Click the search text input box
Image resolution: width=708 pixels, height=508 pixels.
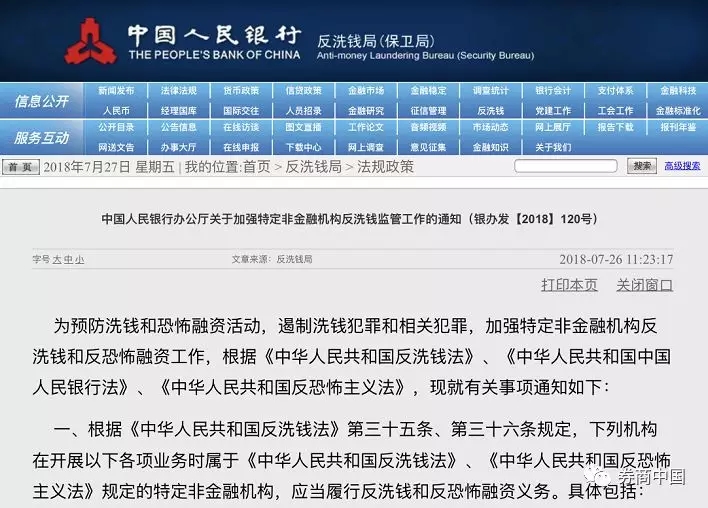coord(566,166)
